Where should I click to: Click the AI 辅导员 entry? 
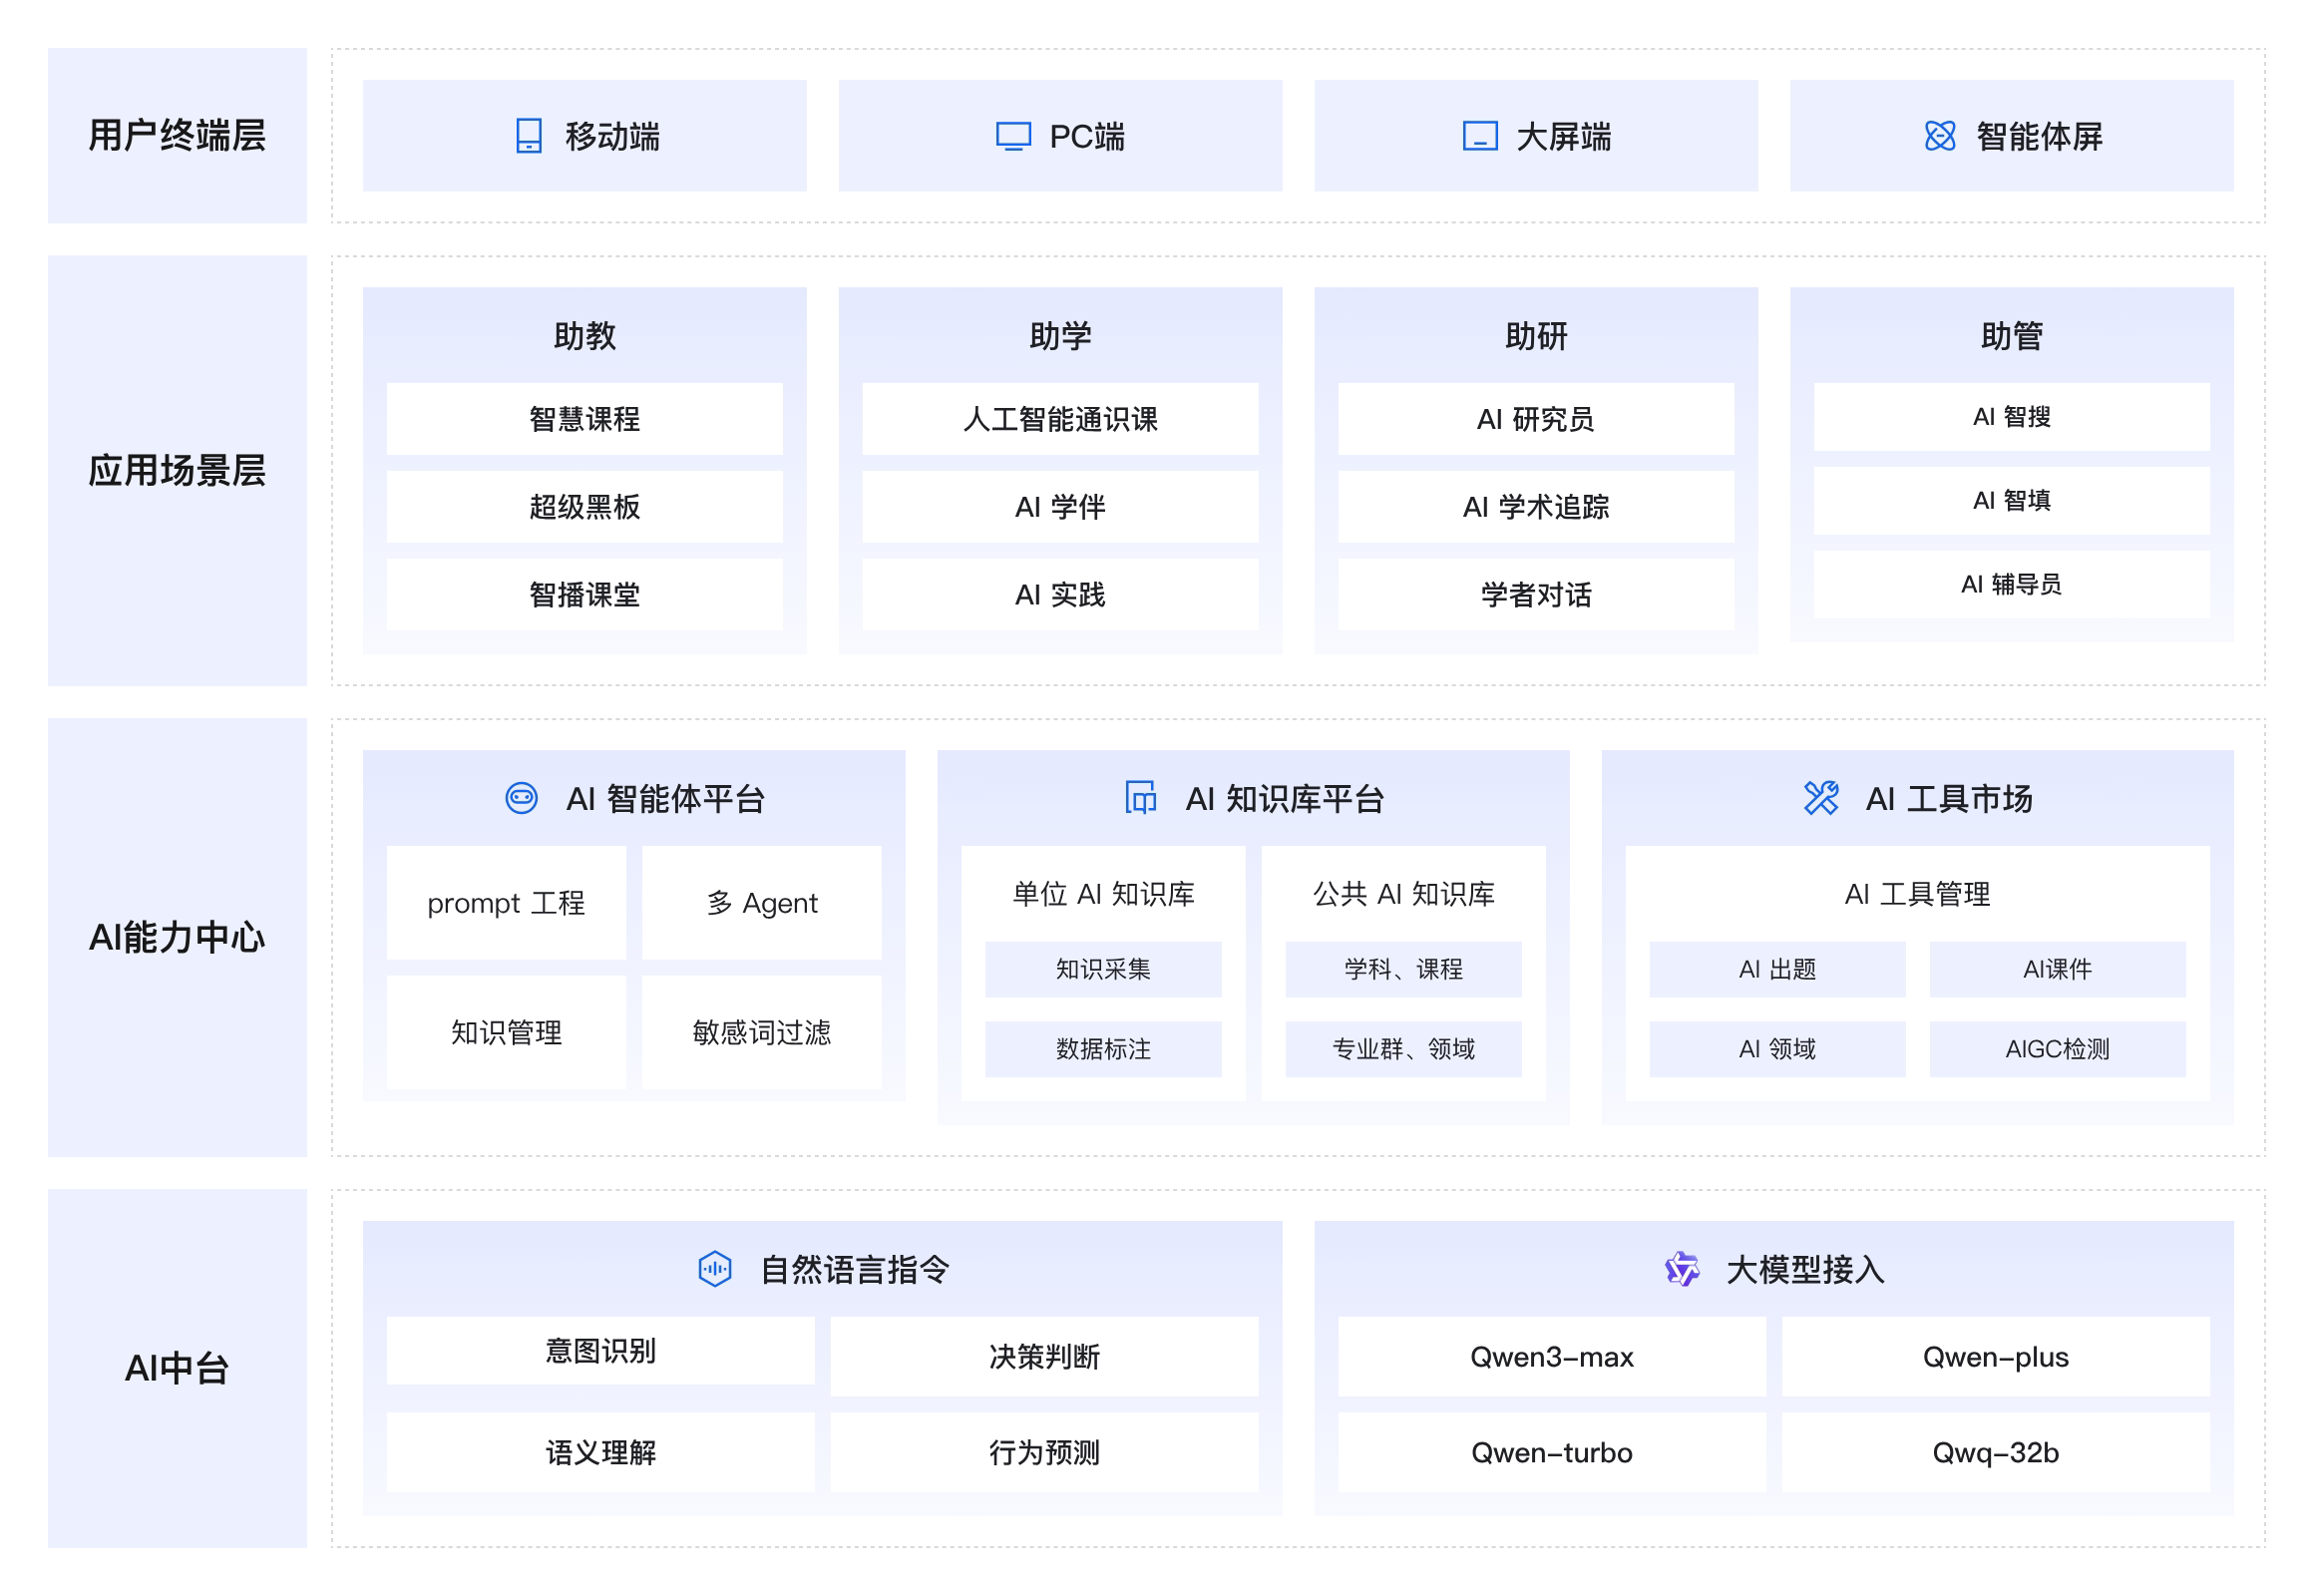[2011, 585]
